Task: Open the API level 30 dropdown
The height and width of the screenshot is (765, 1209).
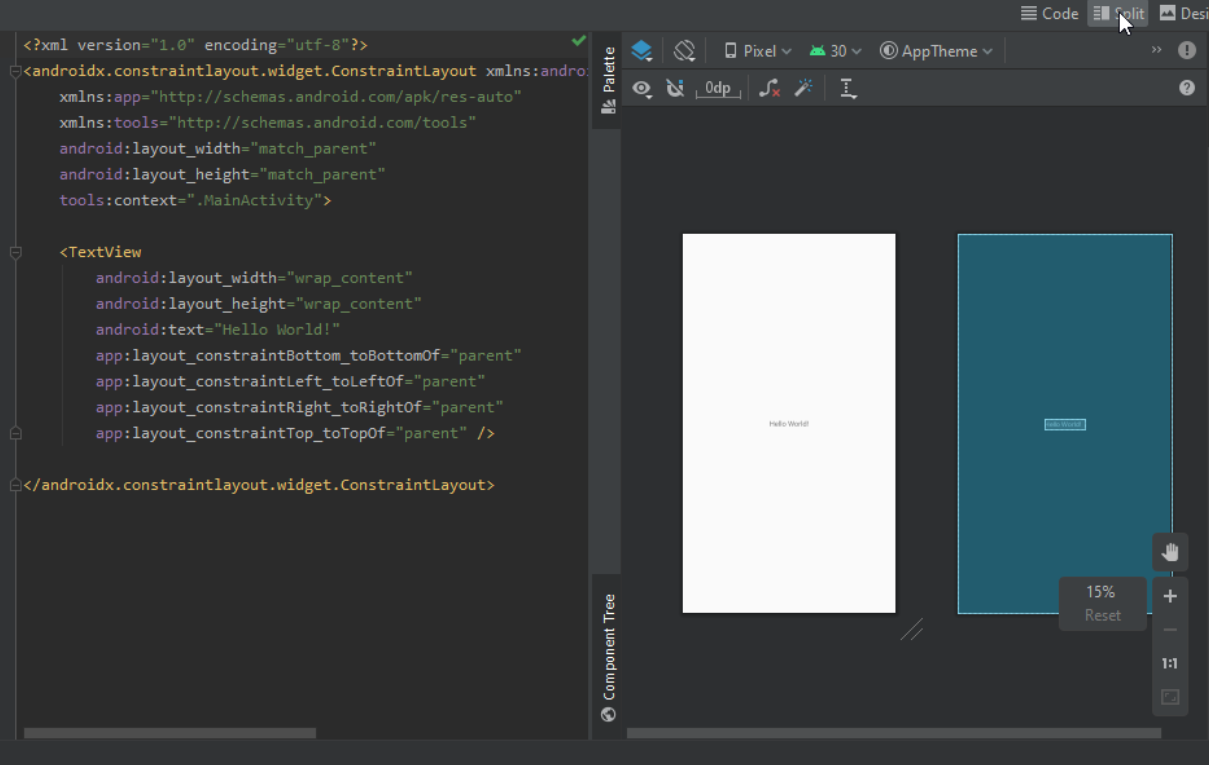Action: [x=836, y=51]
